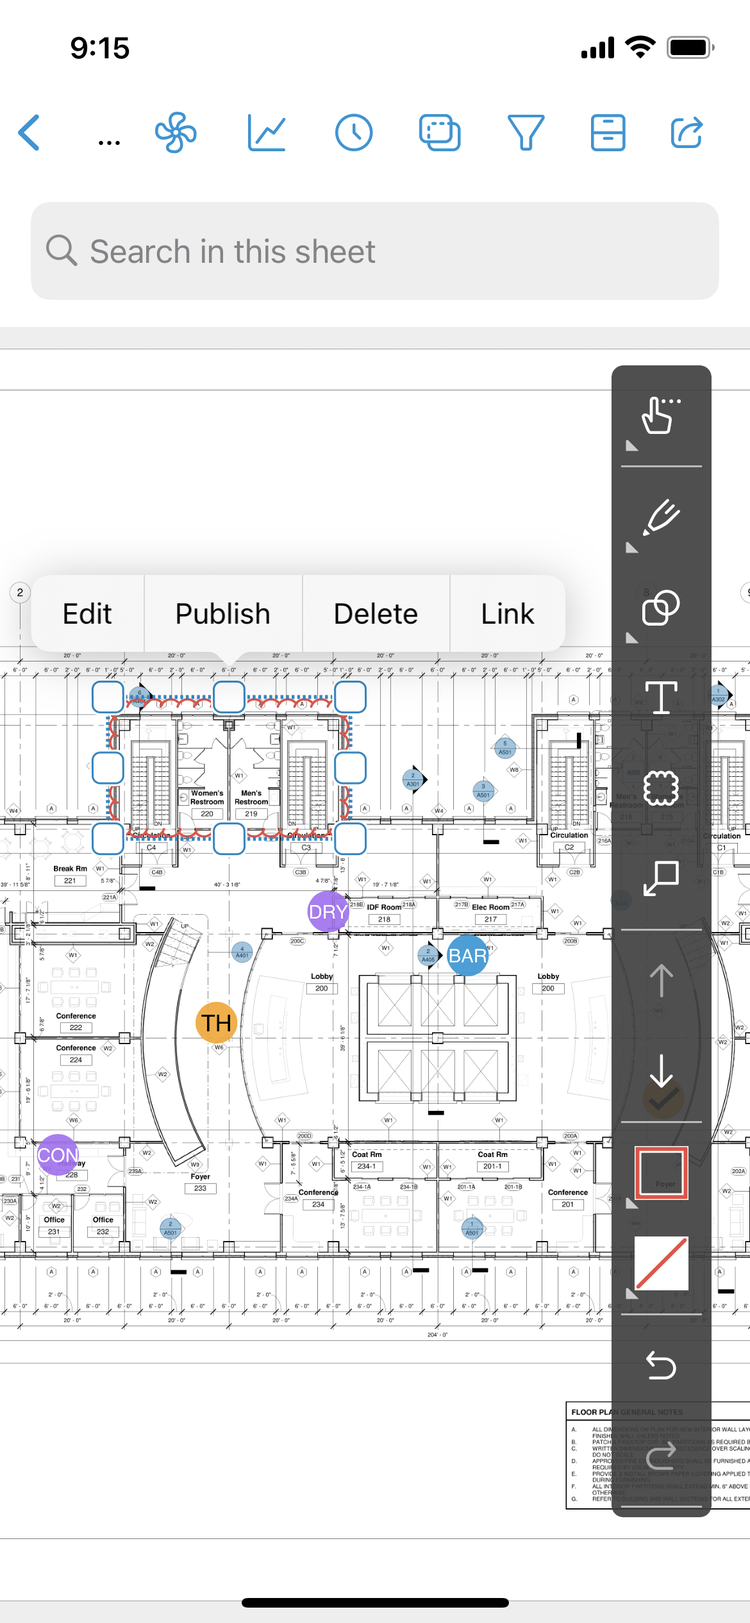Open the overlapping shapes tool
This screenshot has height=1623, width=750.
click(x=661, y=608)
